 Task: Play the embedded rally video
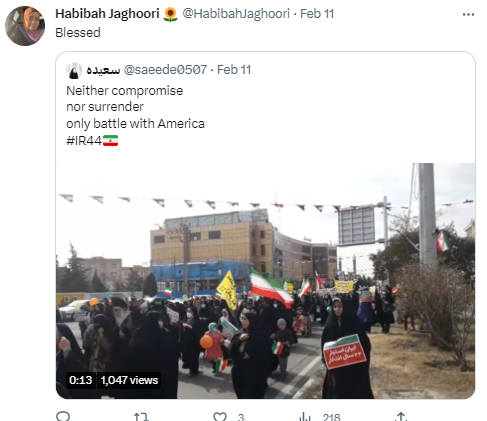265,281
